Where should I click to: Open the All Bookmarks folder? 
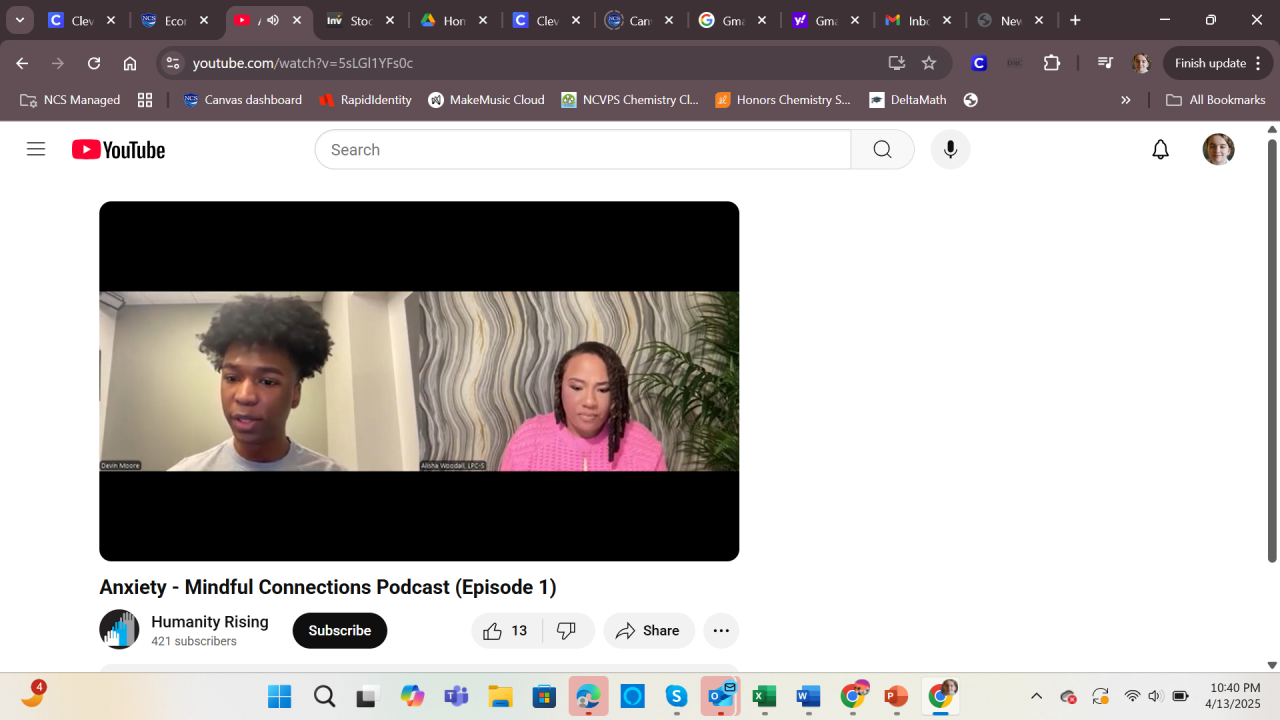click(x=1216, y=100)
